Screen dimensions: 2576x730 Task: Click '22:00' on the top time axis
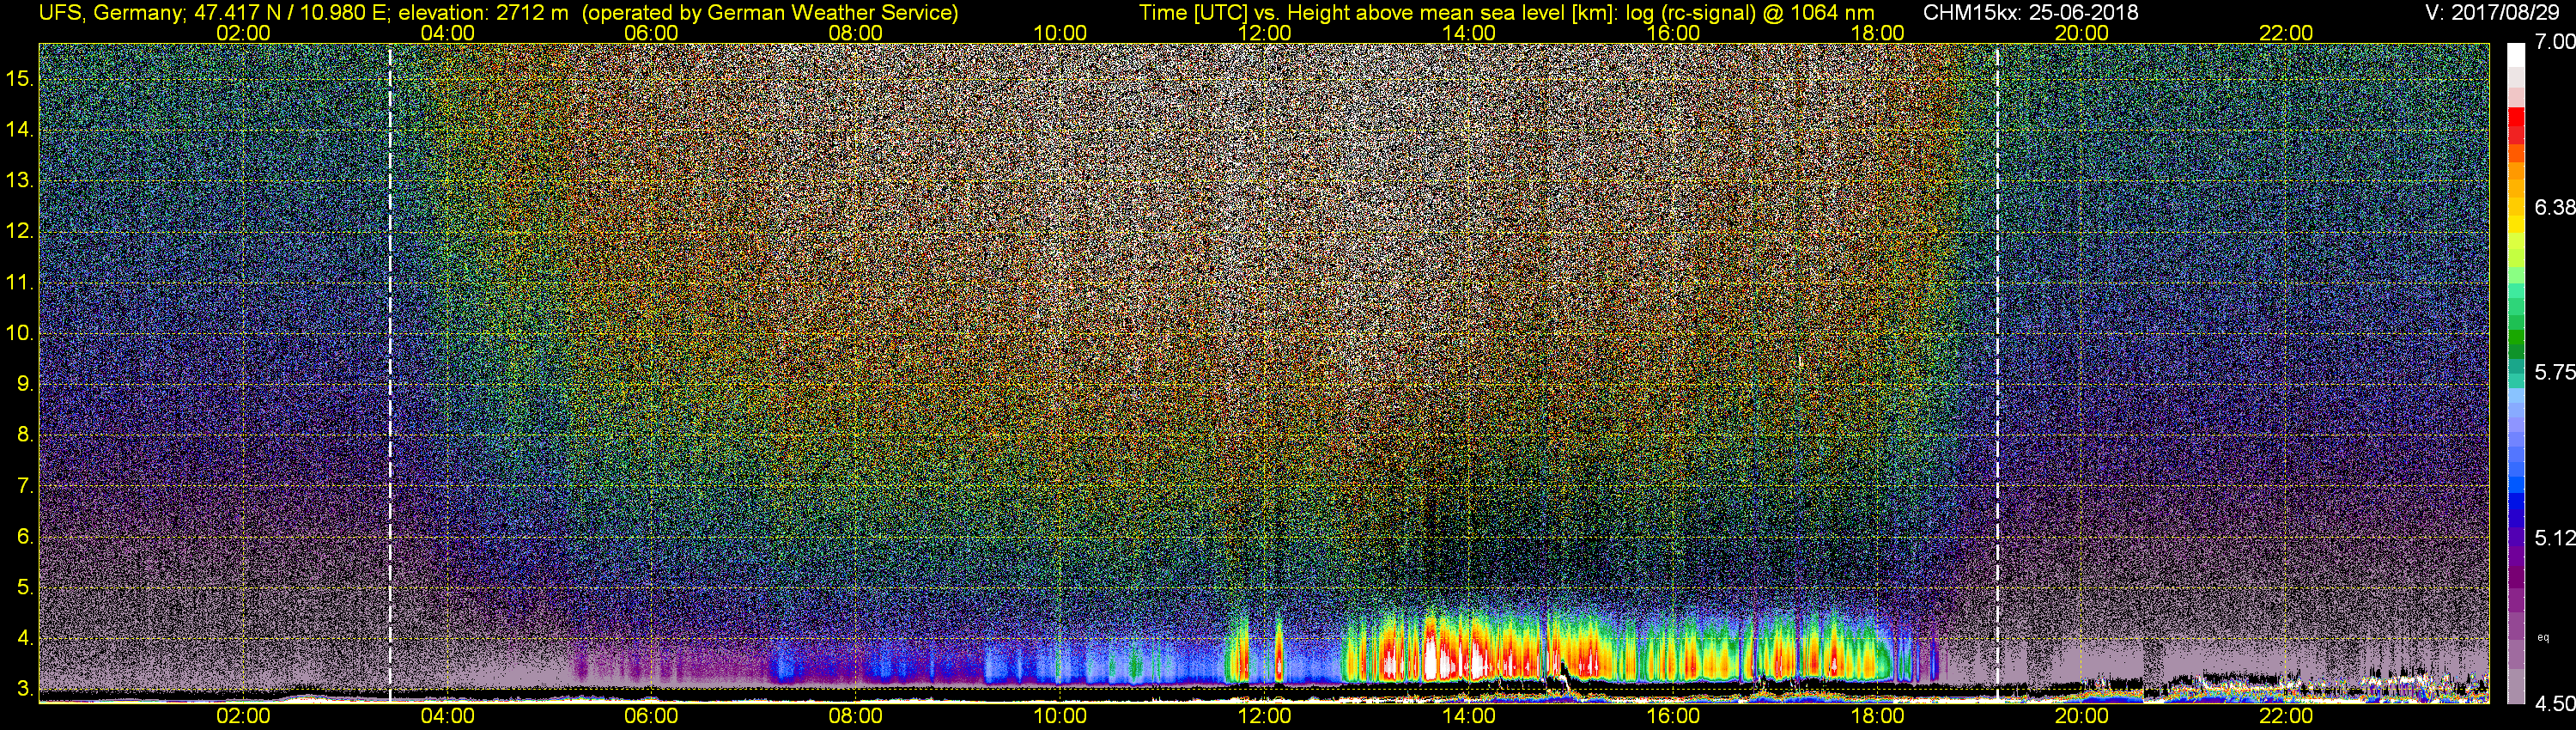pyautogui.click(x=2286, y=33)
